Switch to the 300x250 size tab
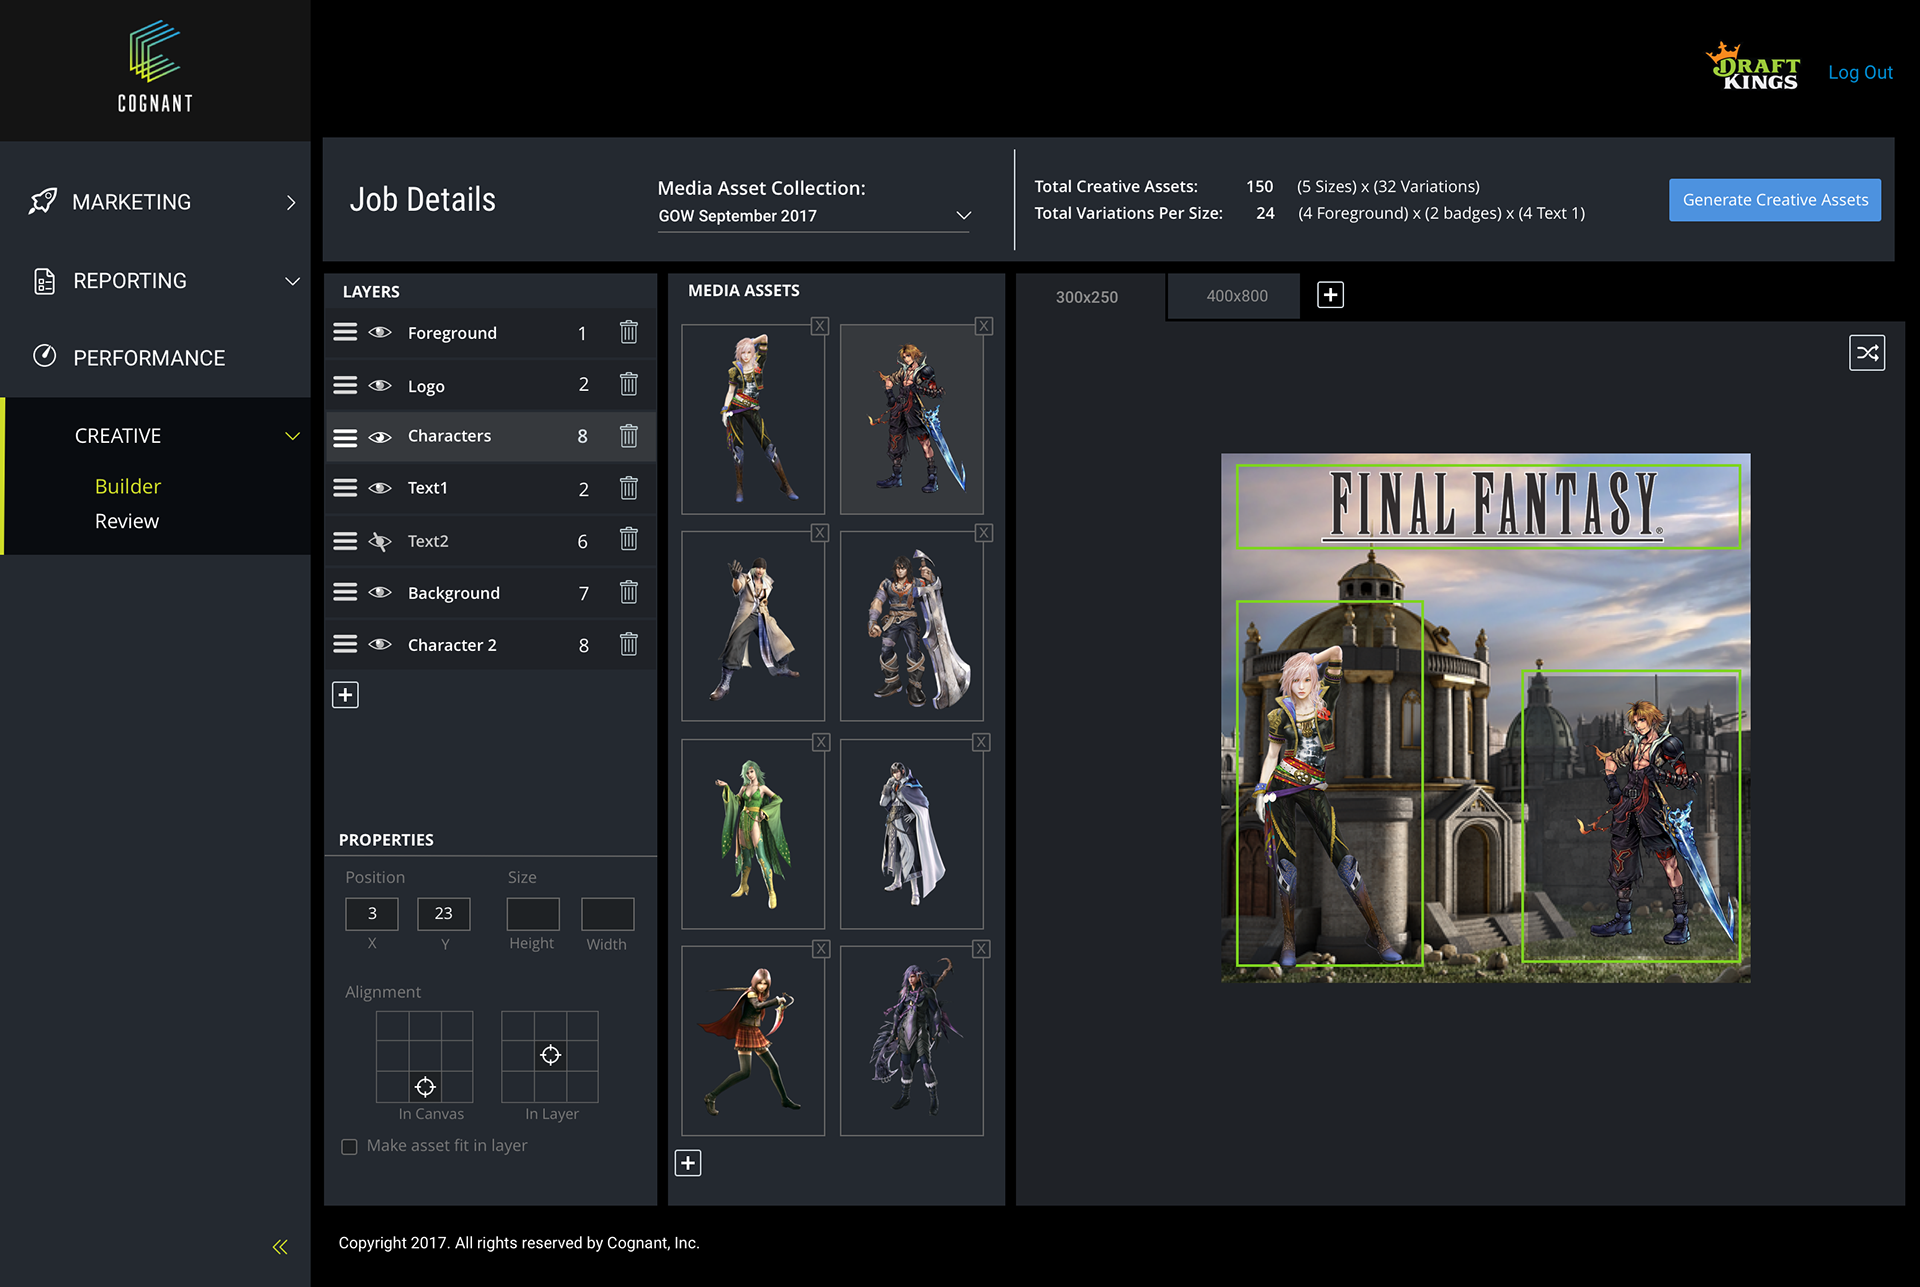This screenshot has width=1920, height=1287. tap(1089, 297)
